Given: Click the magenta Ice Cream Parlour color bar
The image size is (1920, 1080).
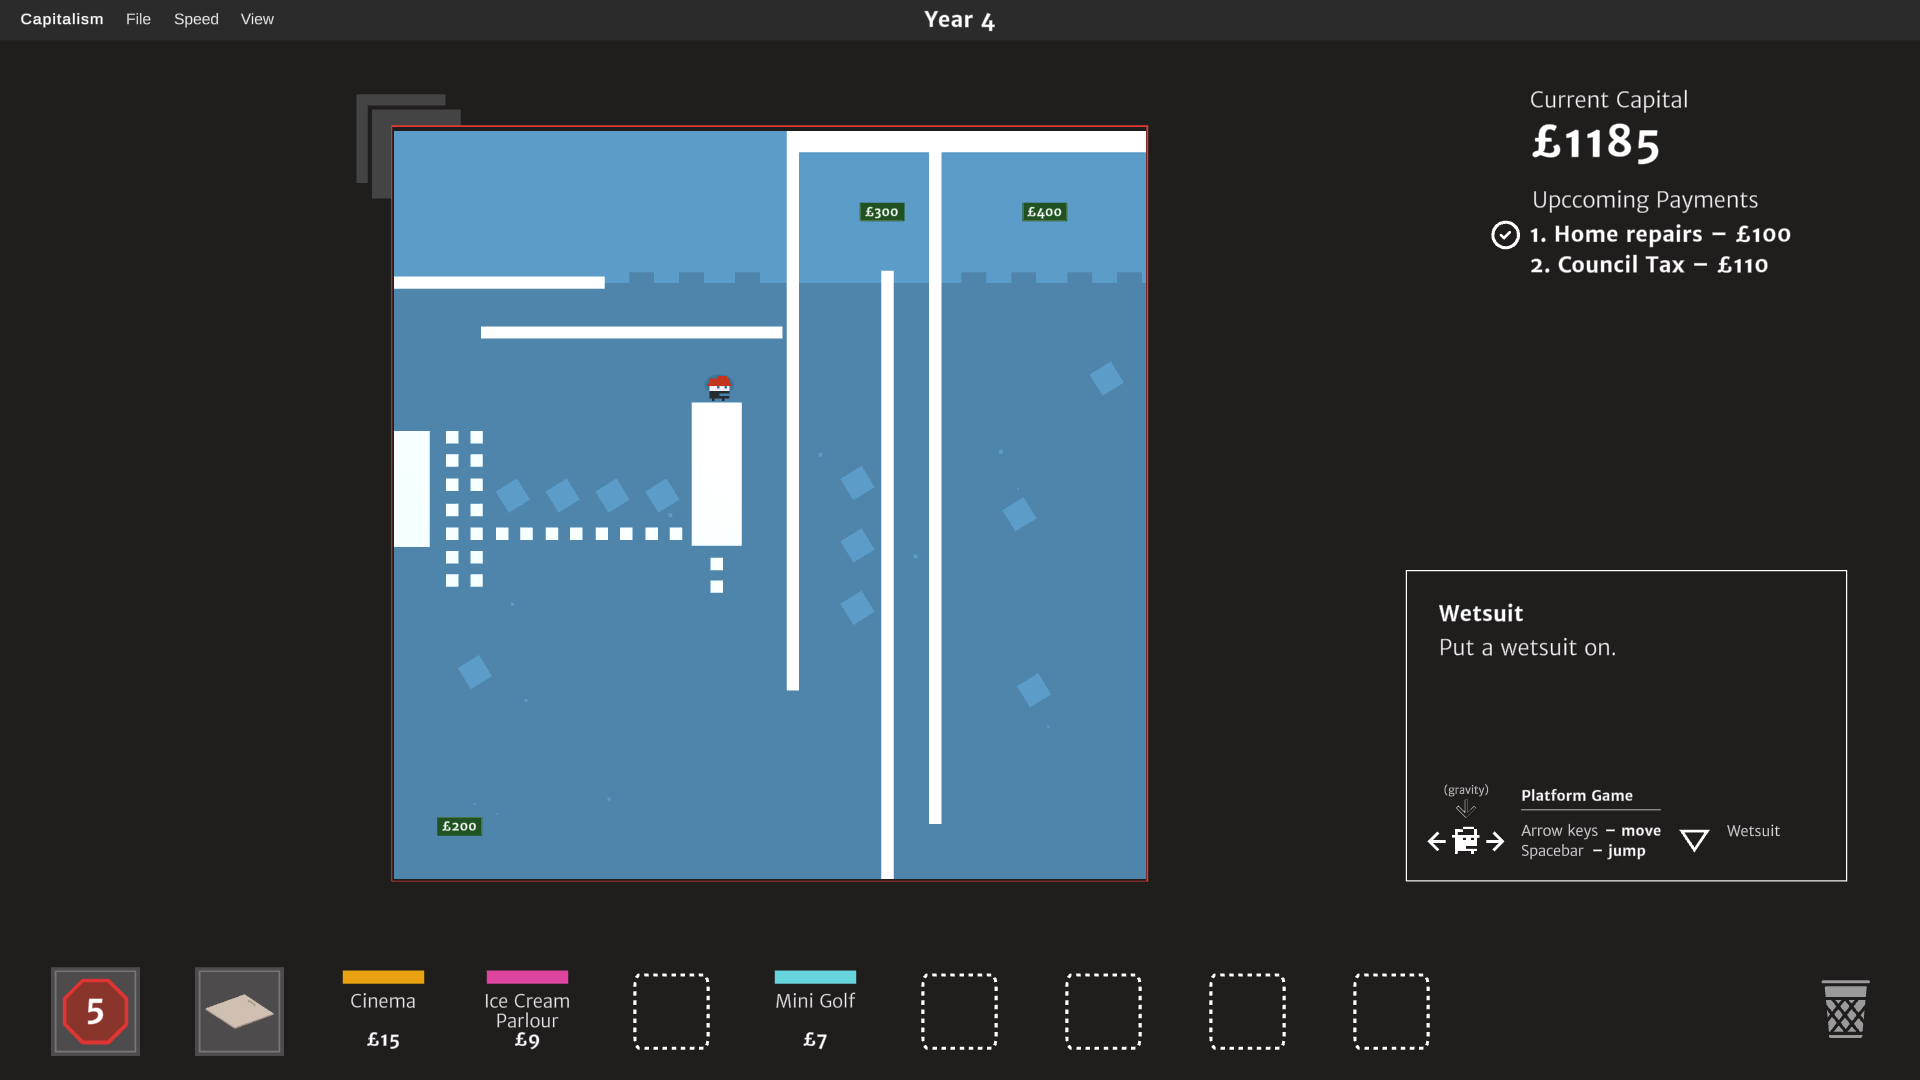Looking at the screenshot, I should click(x=527, y=977).
